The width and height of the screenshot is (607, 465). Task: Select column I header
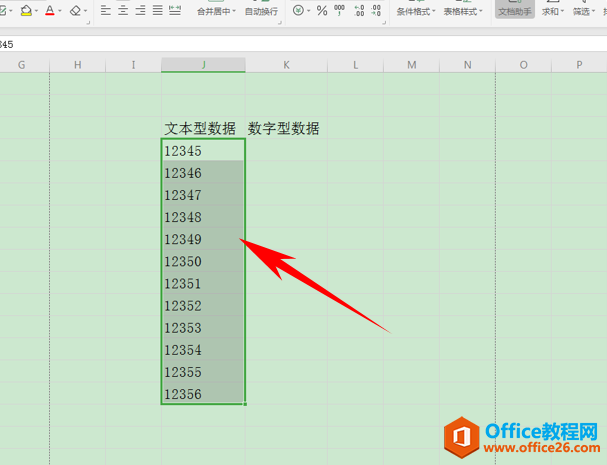[134, 65]
